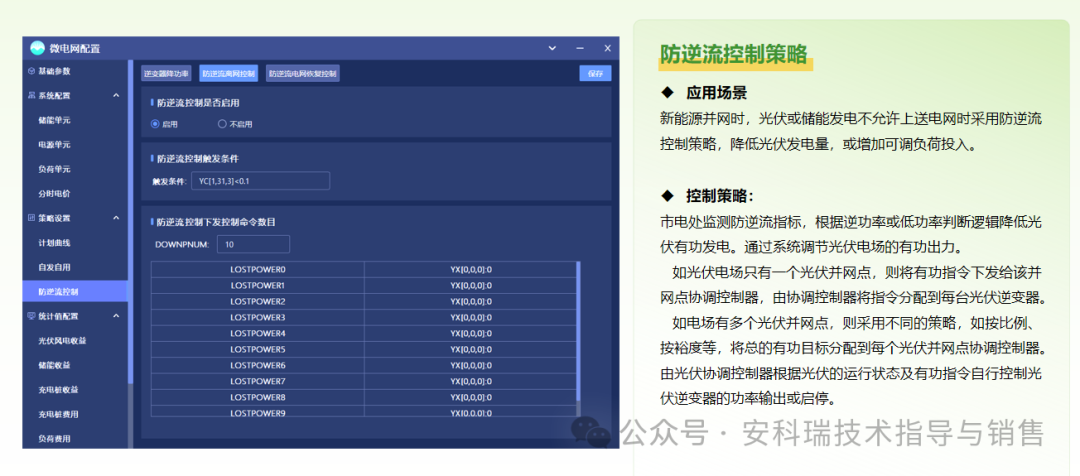The width and height of the screenshot is (1080, 476).
Task: Click the LOSTPOWER8 cell
Action: [258, 397]
